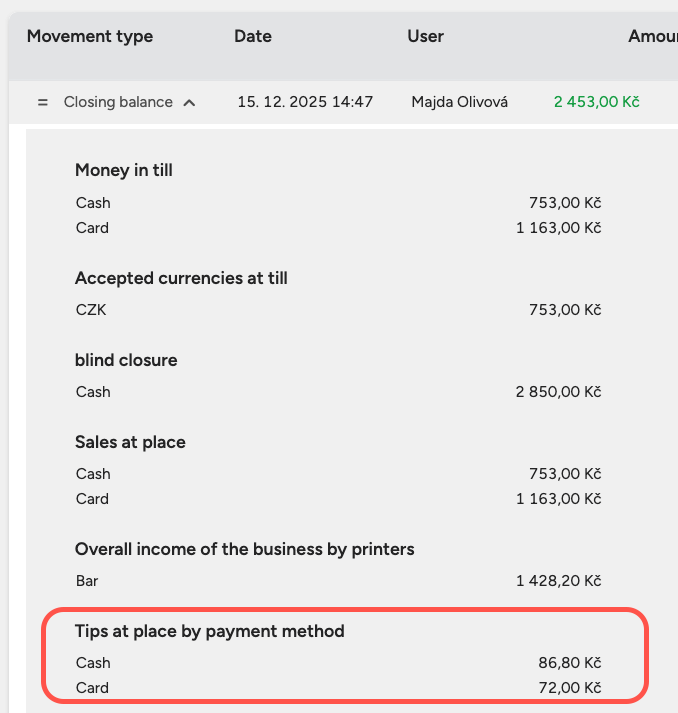678x713 pixels.
Task: Click the Cash tip 86,80 Kč value
Action: [570, 663]
